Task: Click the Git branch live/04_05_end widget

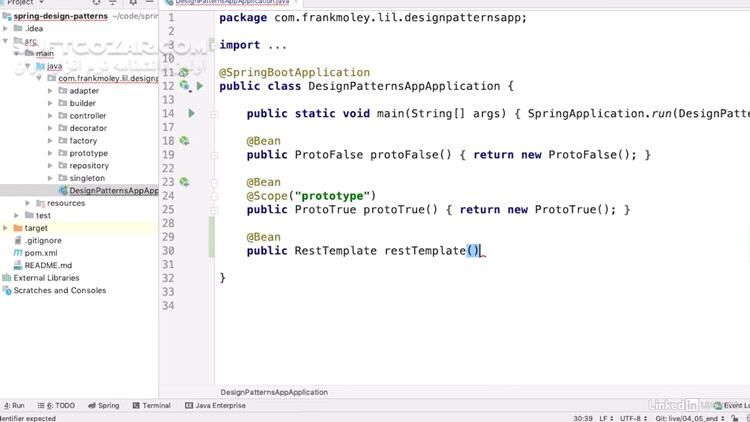Action: point(689,418)
